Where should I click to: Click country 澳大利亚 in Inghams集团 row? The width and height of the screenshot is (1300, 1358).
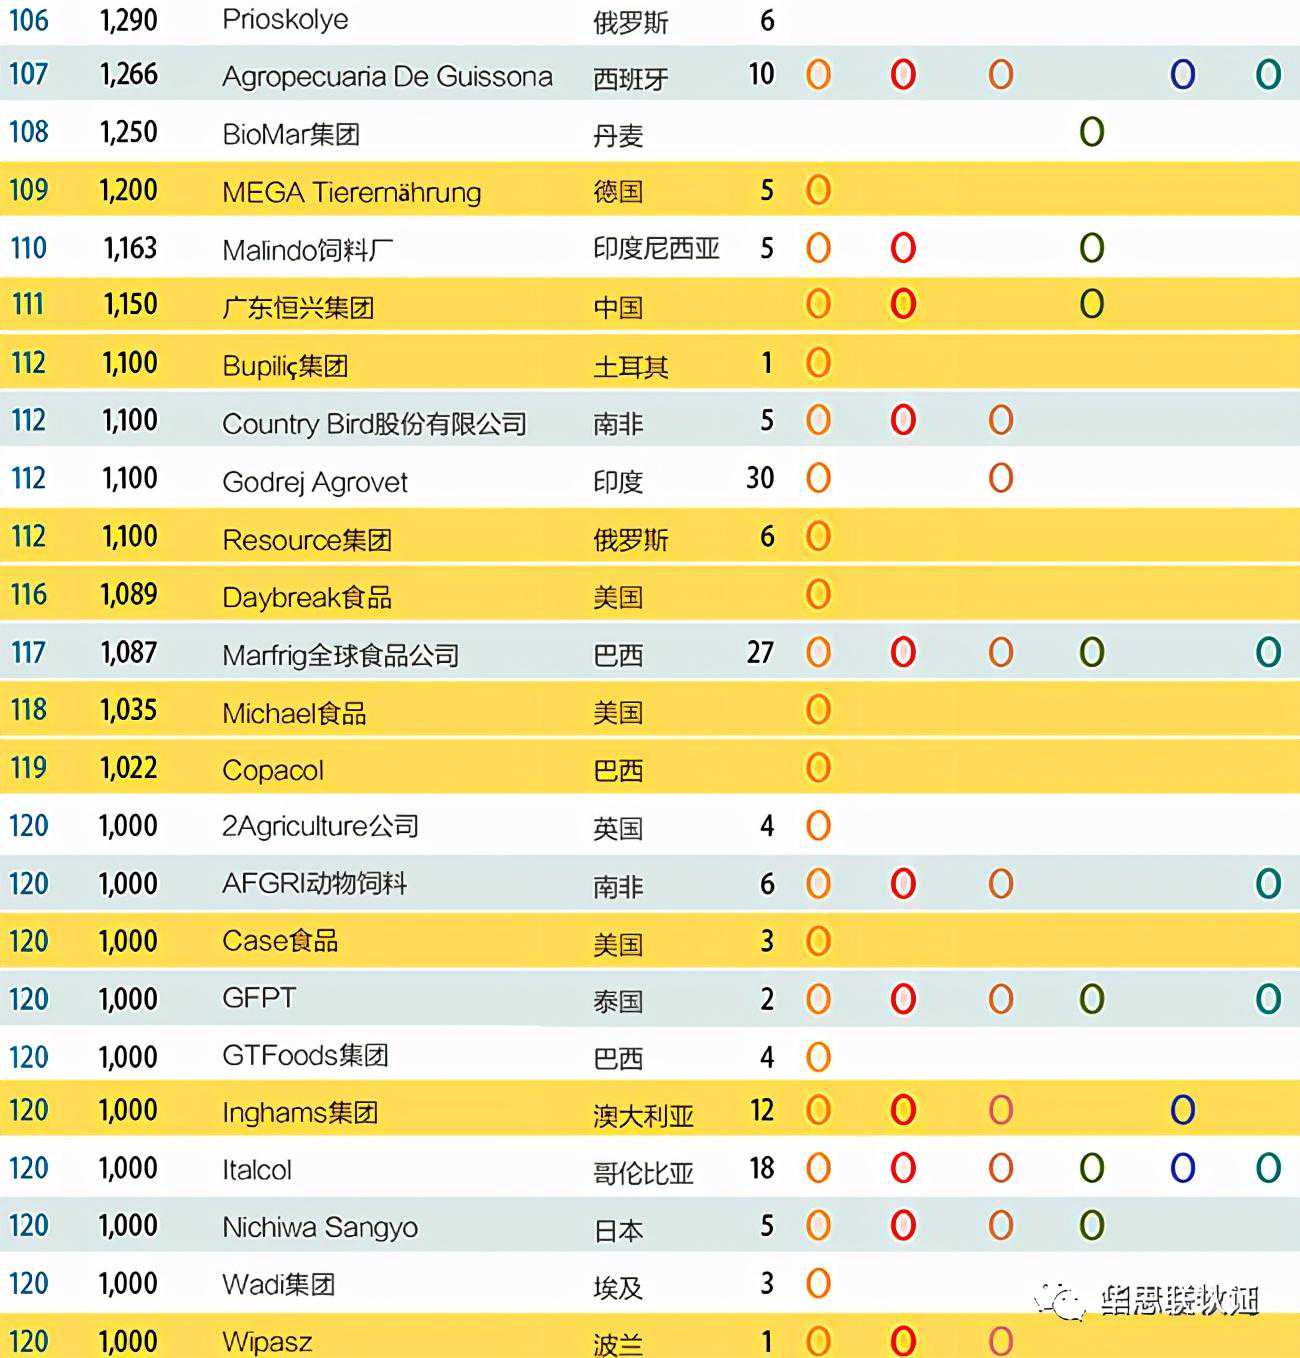tap(643, 1115)
